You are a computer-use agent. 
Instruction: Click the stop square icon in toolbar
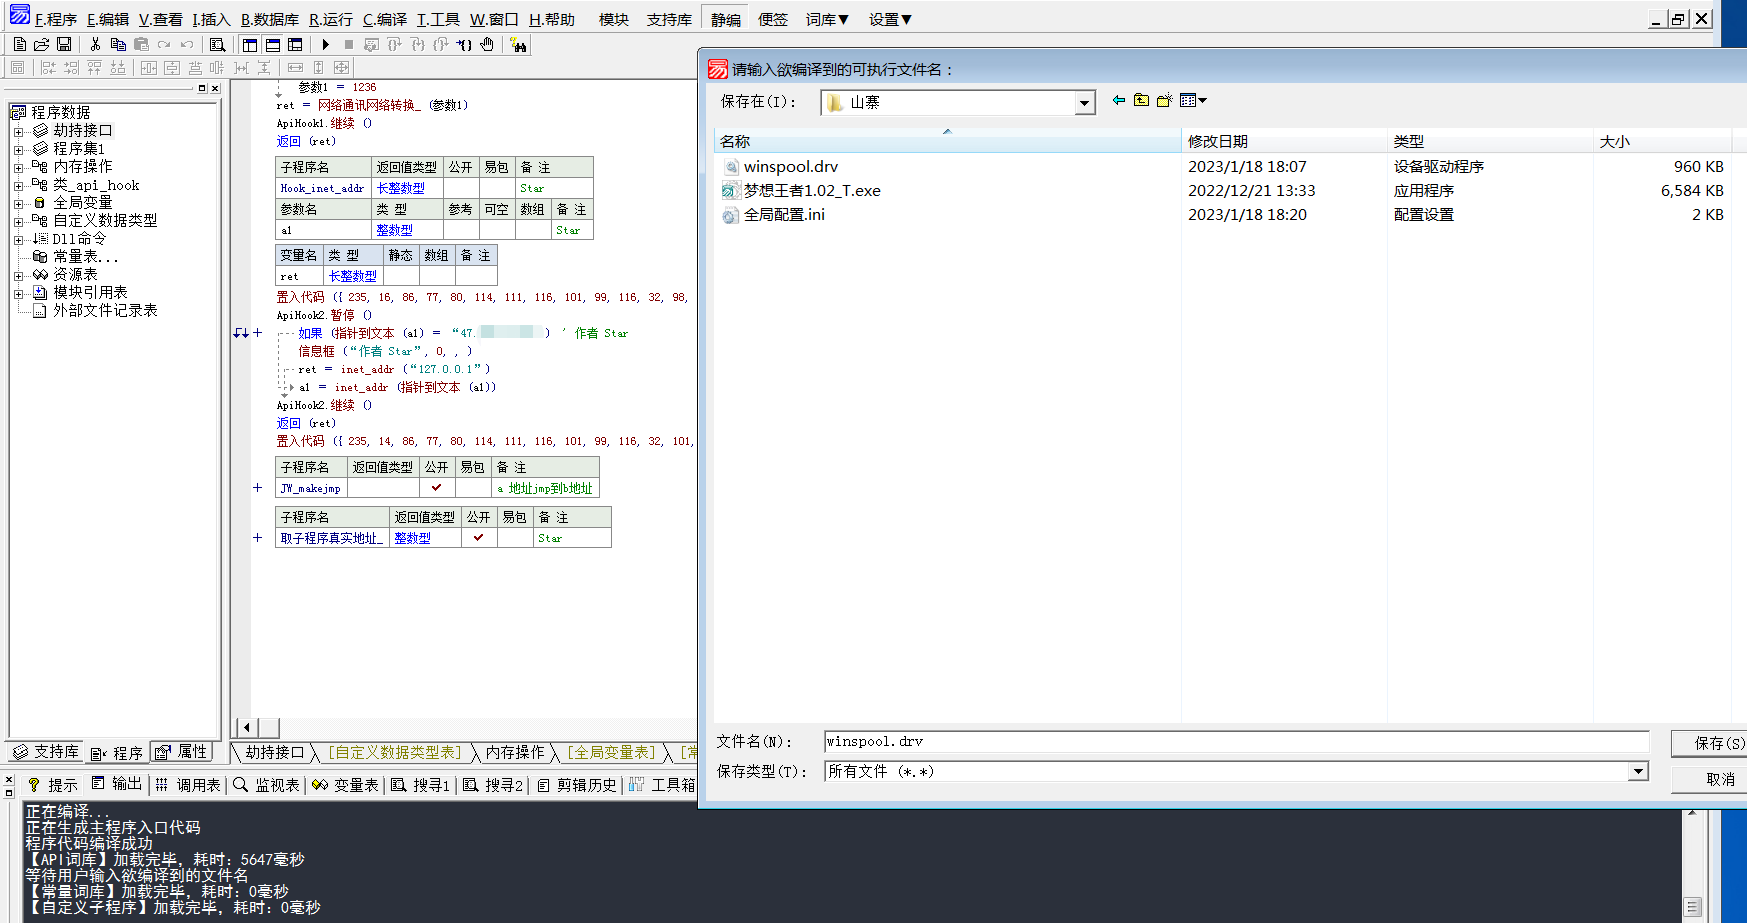pyautogui.click(x=348, y=44)
